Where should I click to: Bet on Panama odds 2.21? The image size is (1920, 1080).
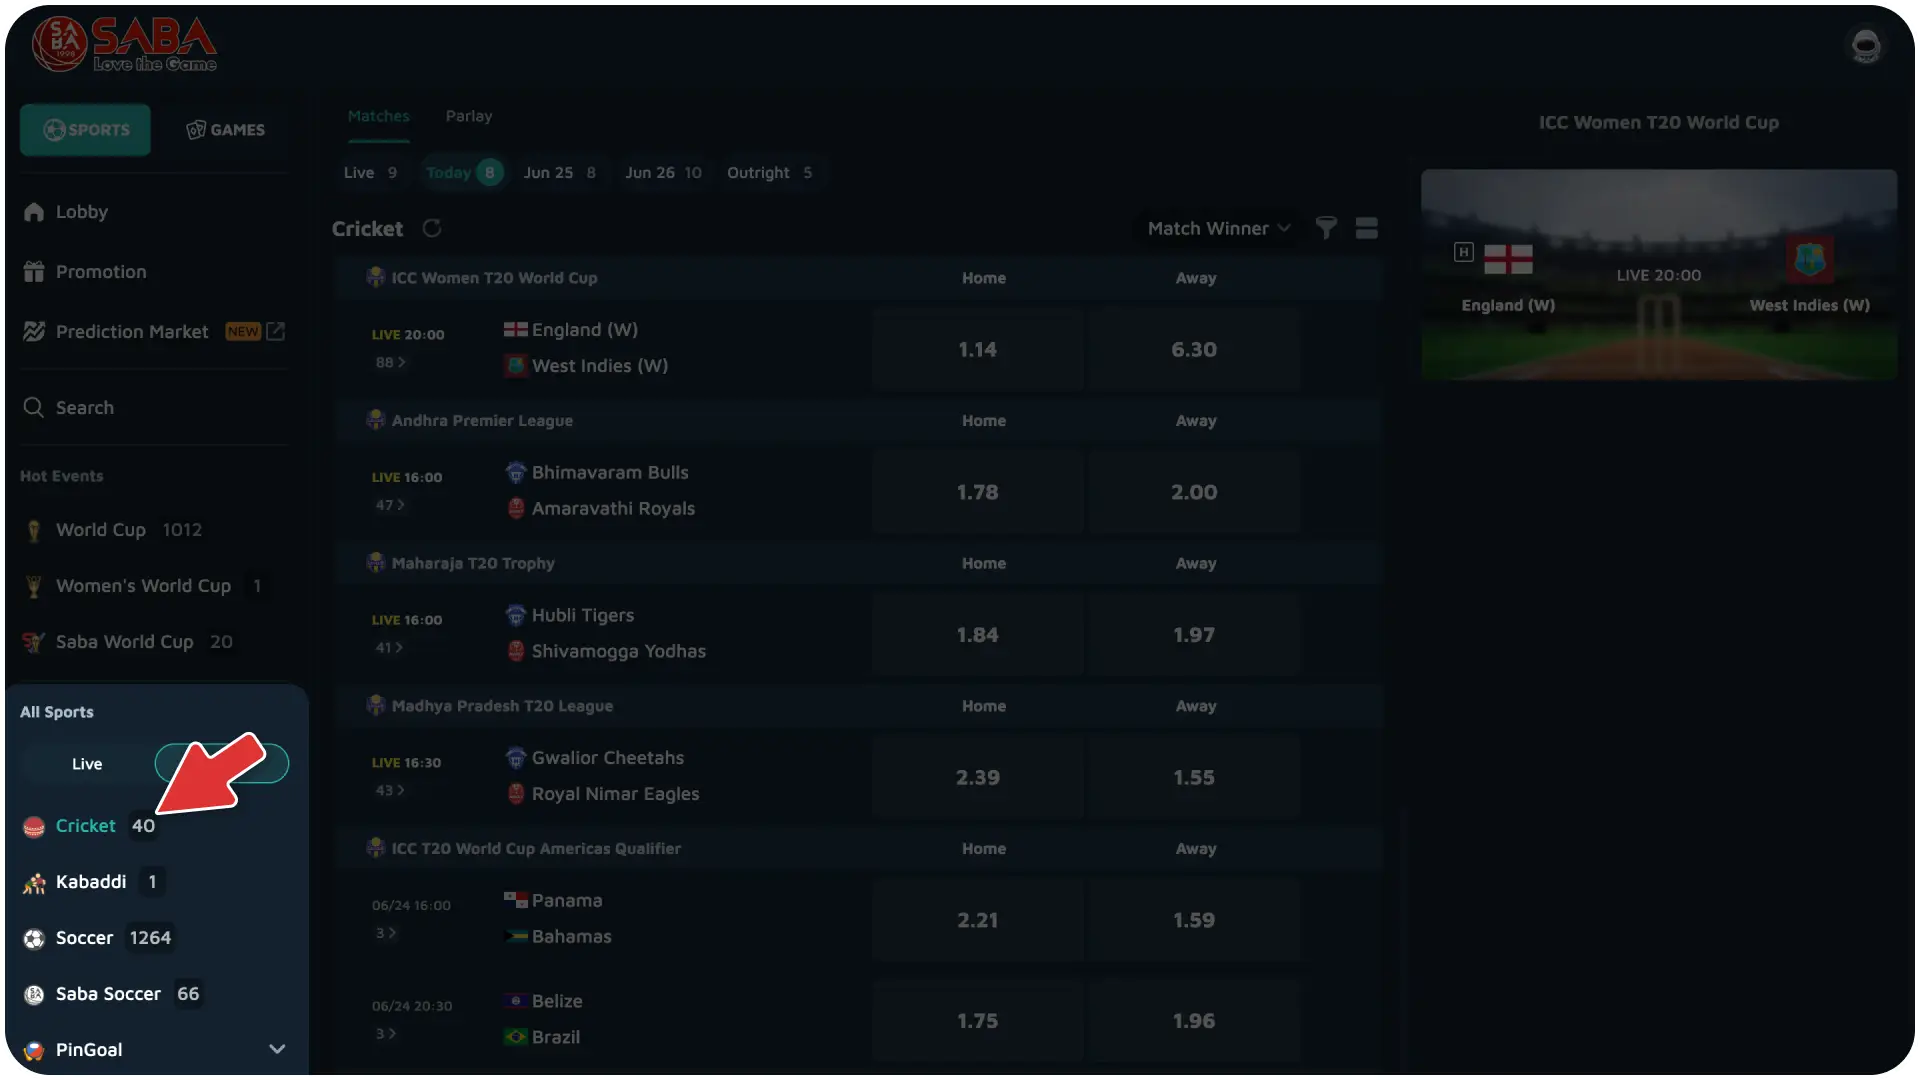pyautogui.click(x=977, y=921)
